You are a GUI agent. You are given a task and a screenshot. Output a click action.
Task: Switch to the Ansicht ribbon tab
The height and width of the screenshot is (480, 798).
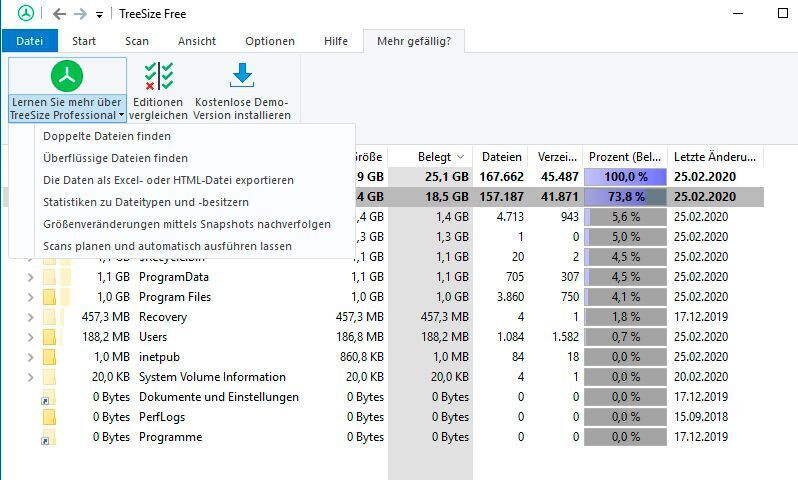(197, 41)
